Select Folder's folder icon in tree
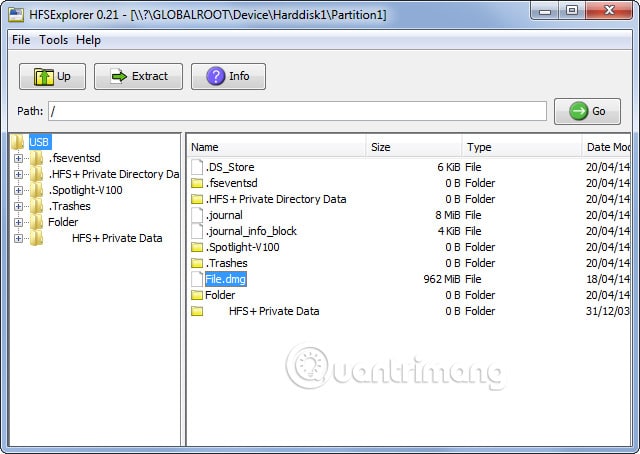 pyautogui.click(x=37, y=222)
